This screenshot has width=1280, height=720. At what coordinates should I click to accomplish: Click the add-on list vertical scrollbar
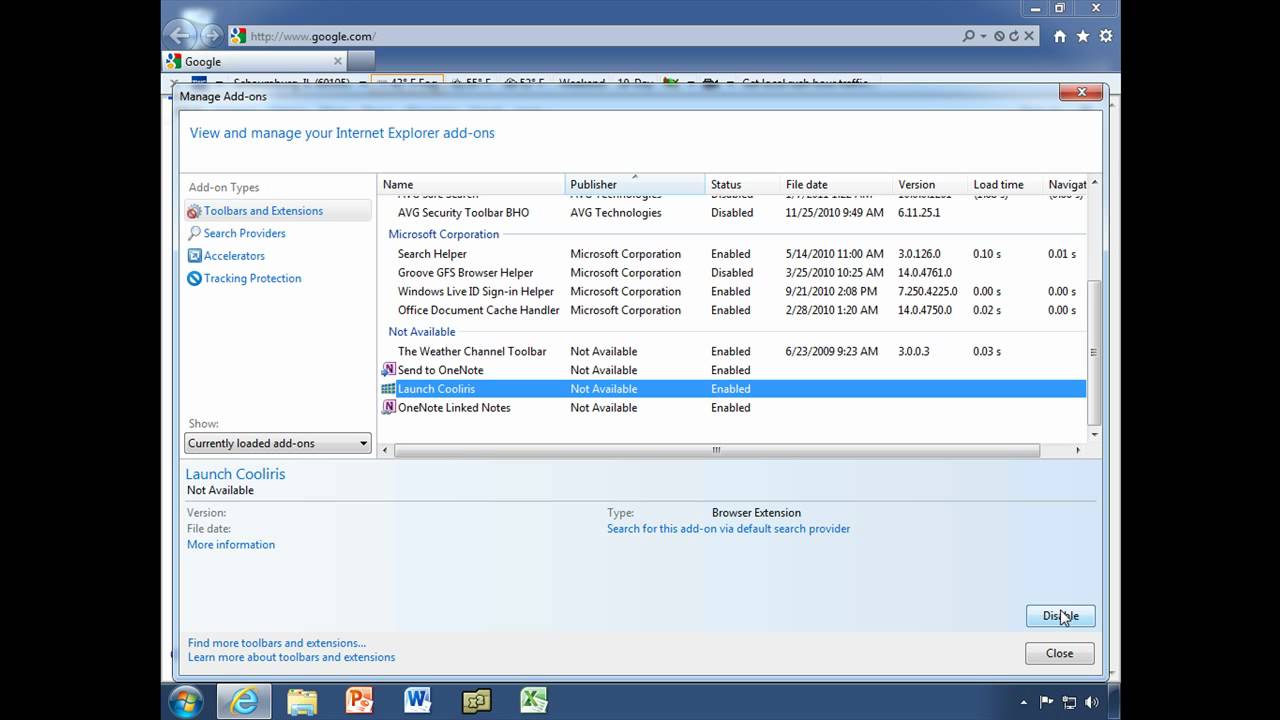coord(1094,352)
